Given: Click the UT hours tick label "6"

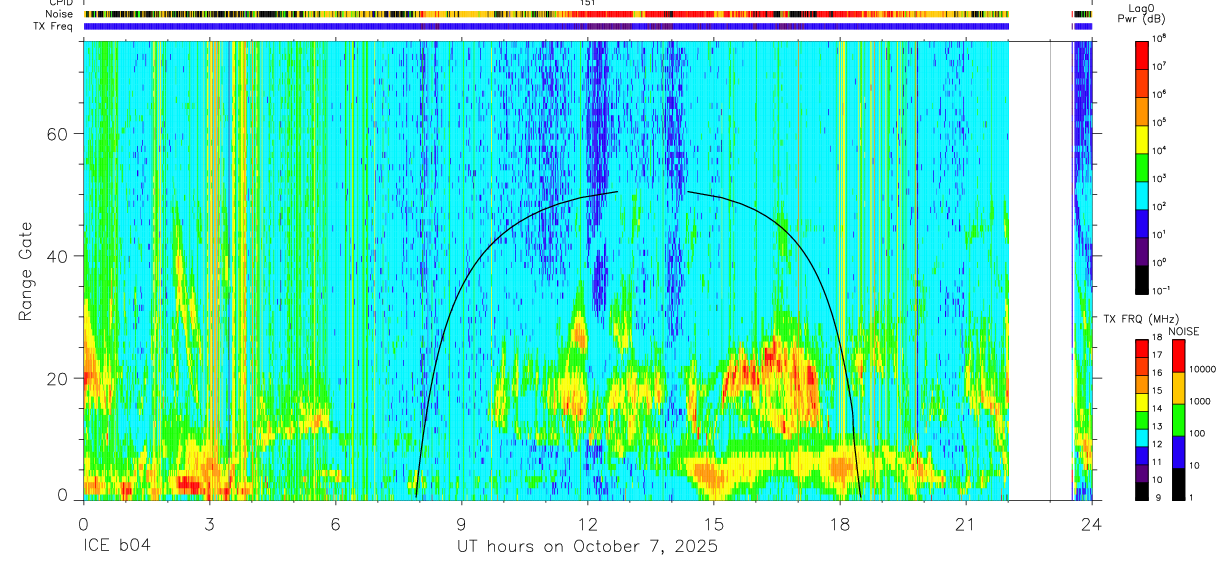Looking at the screenshot, I should coord(335,524).
